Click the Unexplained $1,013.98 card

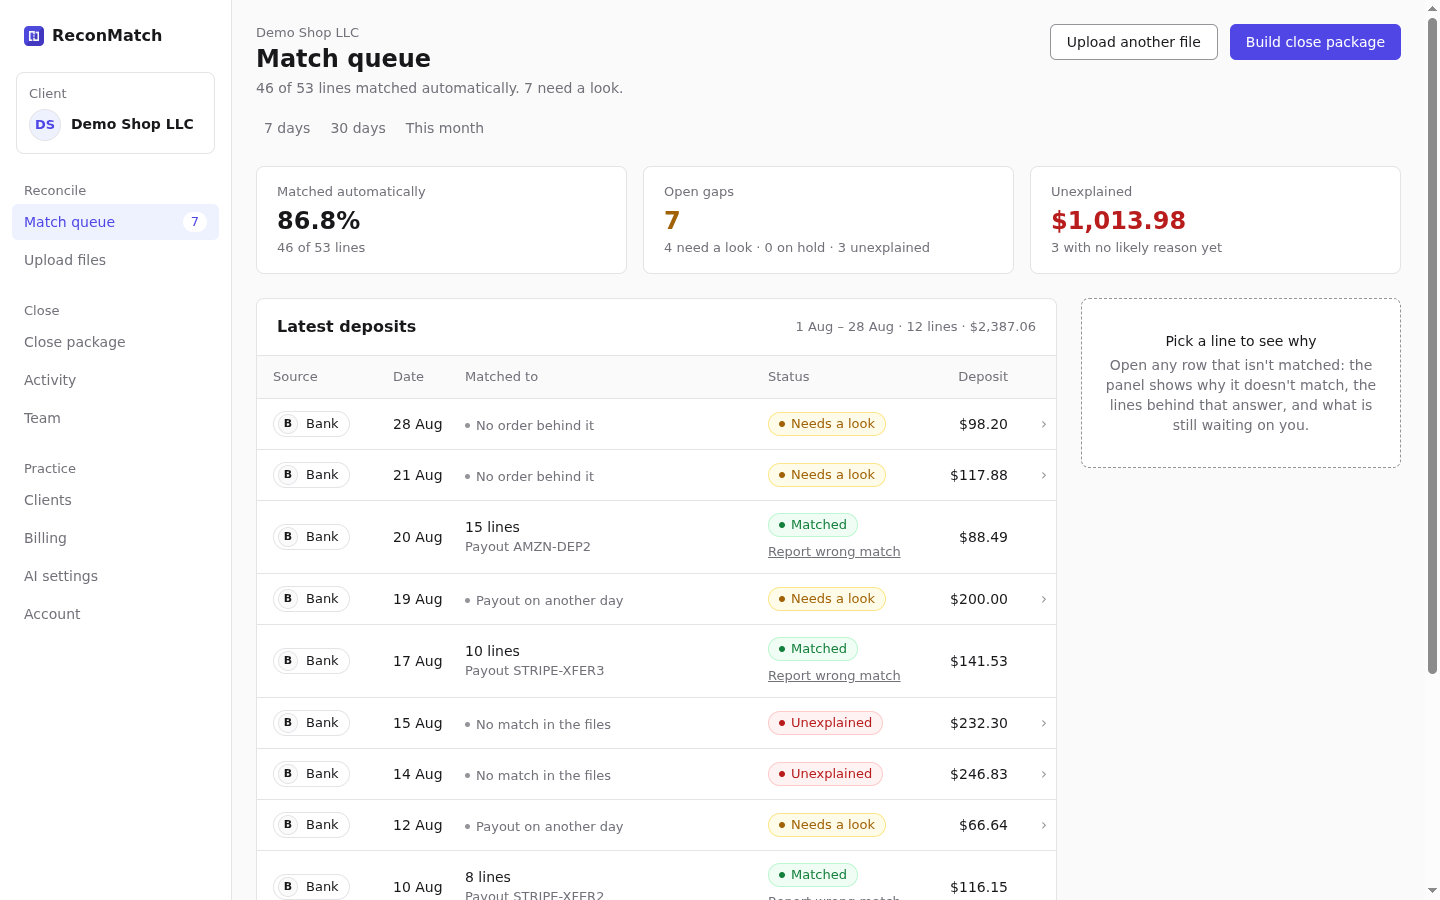(x=1215, y=220)
